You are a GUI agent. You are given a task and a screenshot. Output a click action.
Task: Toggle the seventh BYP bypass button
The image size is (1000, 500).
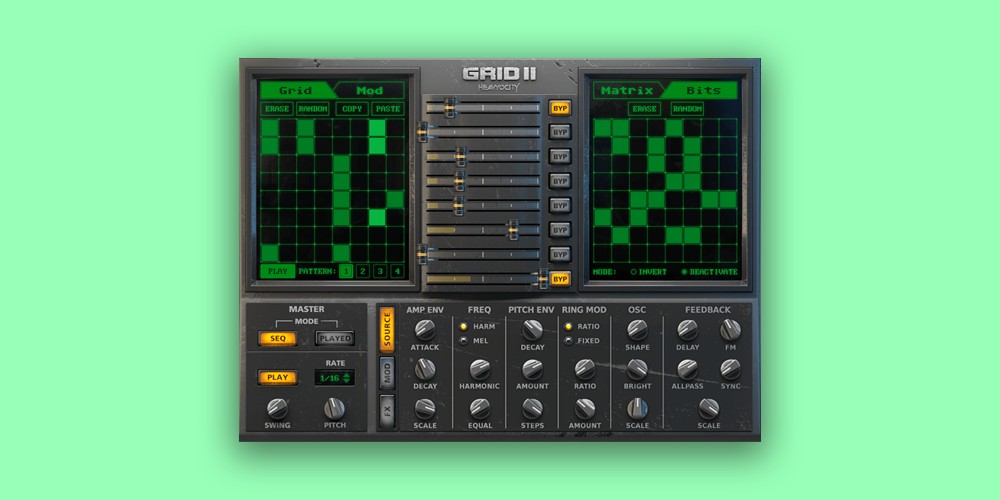click(560, 254)
